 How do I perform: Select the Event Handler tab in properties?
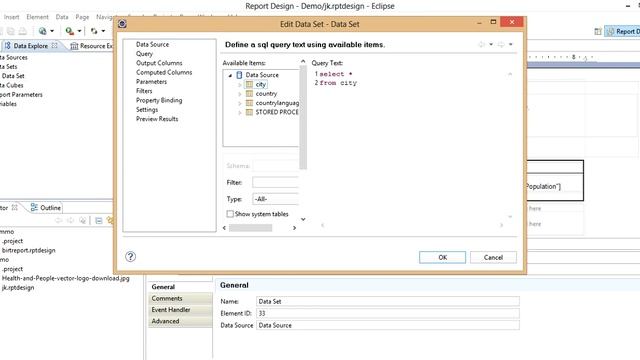tap(180, 310)
